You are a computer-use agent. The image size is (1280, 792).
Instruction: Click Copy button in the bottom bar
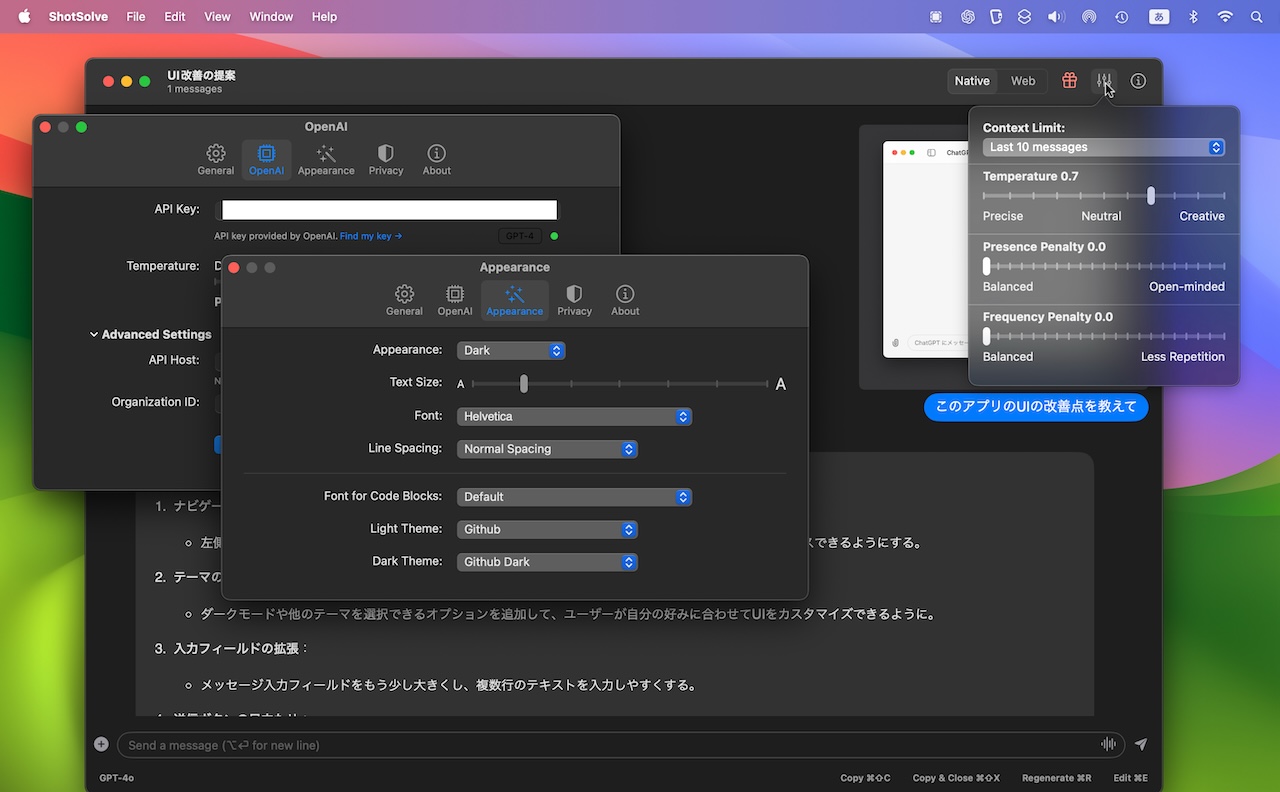865,777
